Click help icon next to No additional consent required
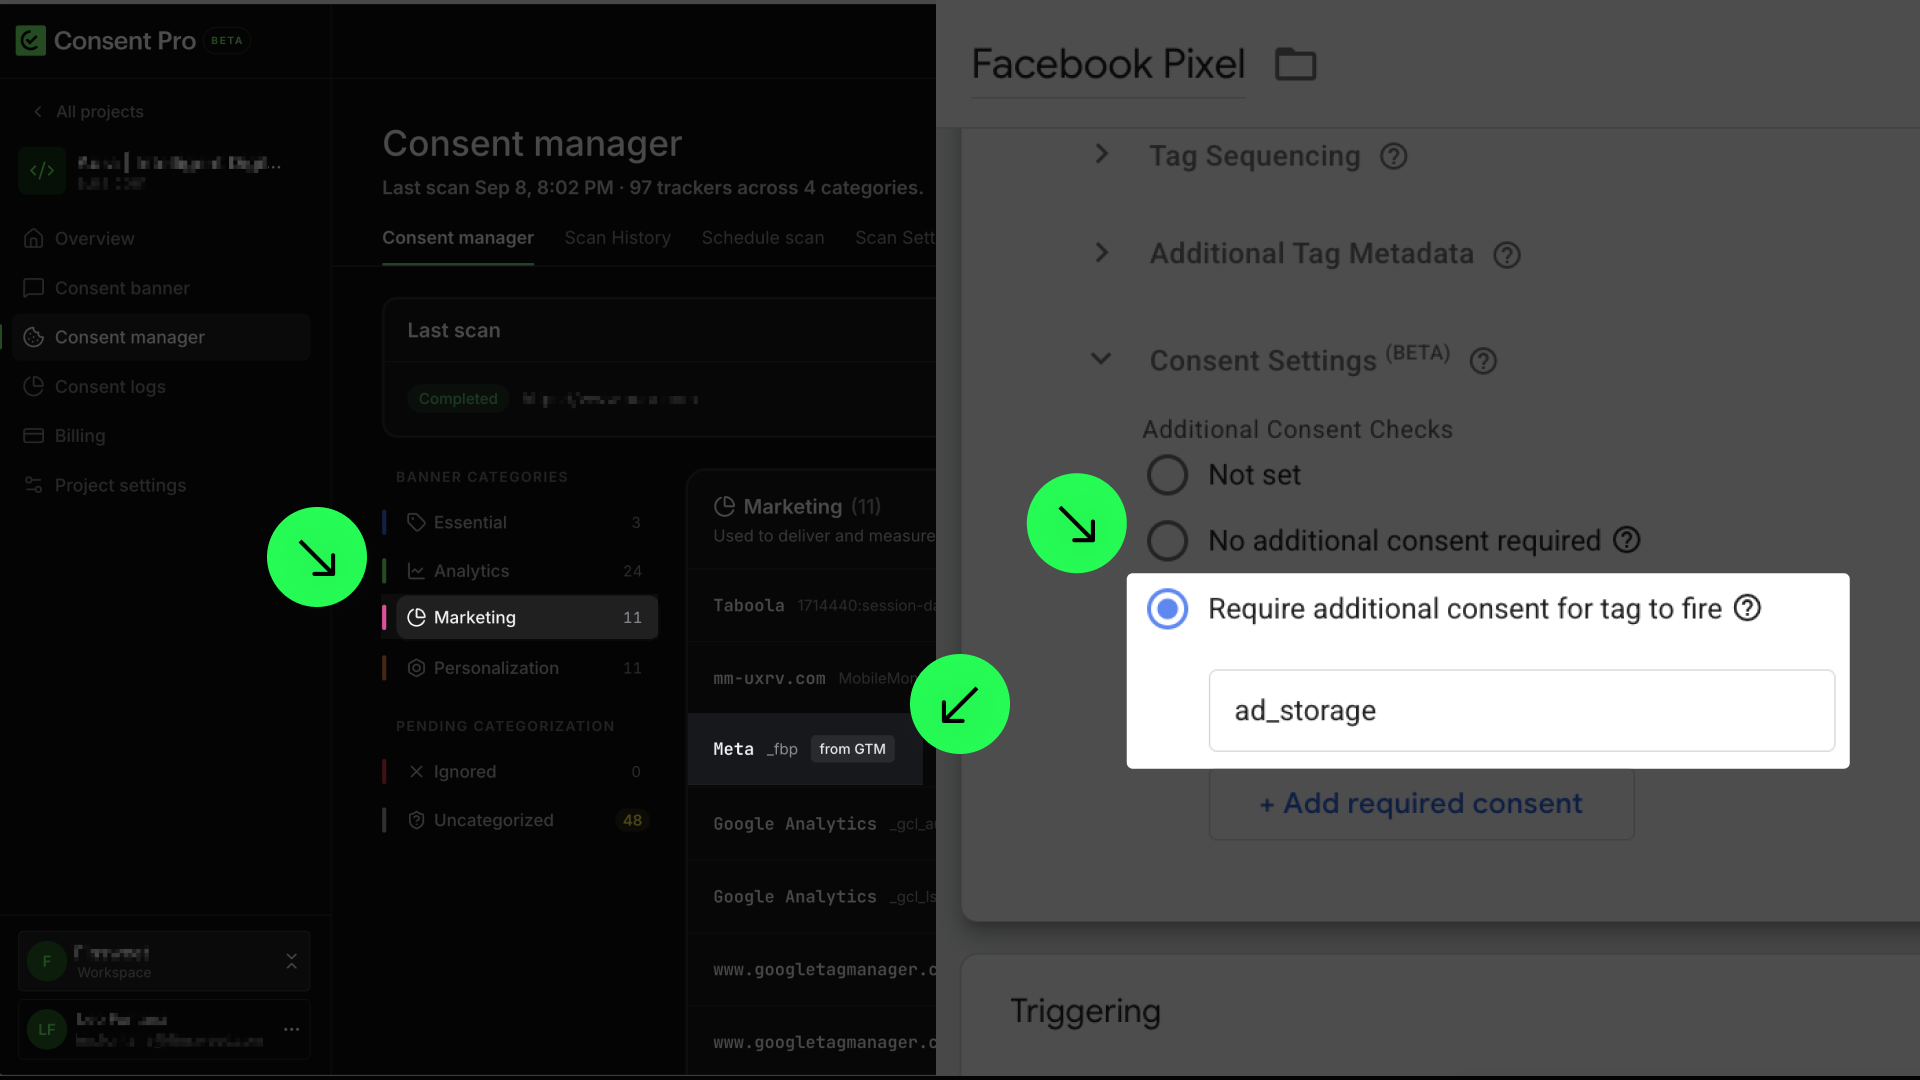Screen dimensions: 1920x1080 coord(1626,540)
